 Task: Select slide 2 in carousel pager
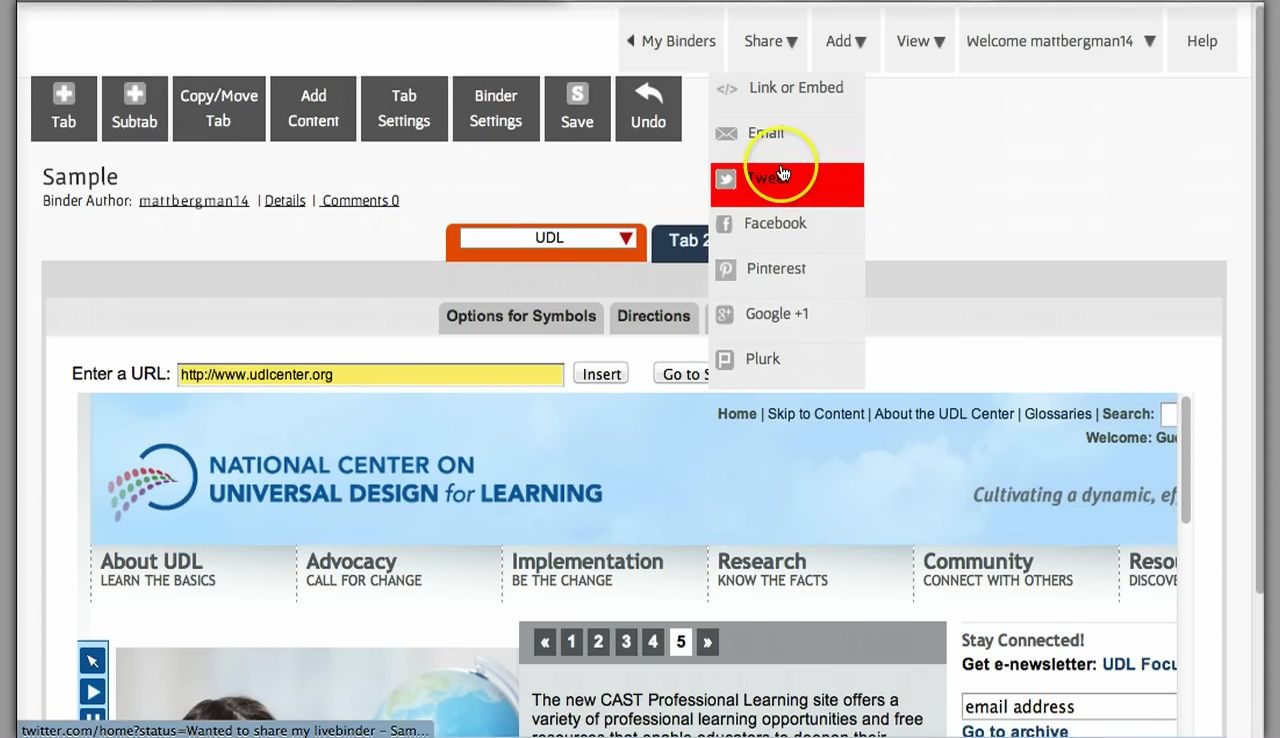tap(599, 642)
